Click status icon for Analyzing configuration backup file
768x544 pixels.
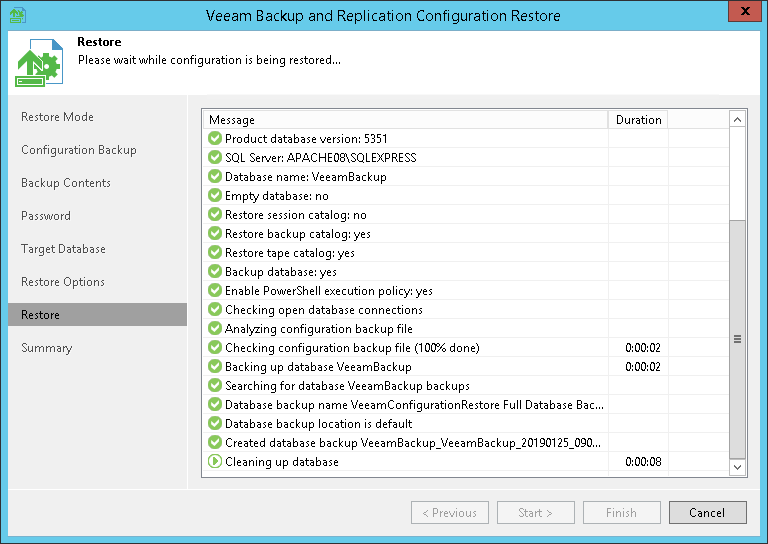[214, 329]
